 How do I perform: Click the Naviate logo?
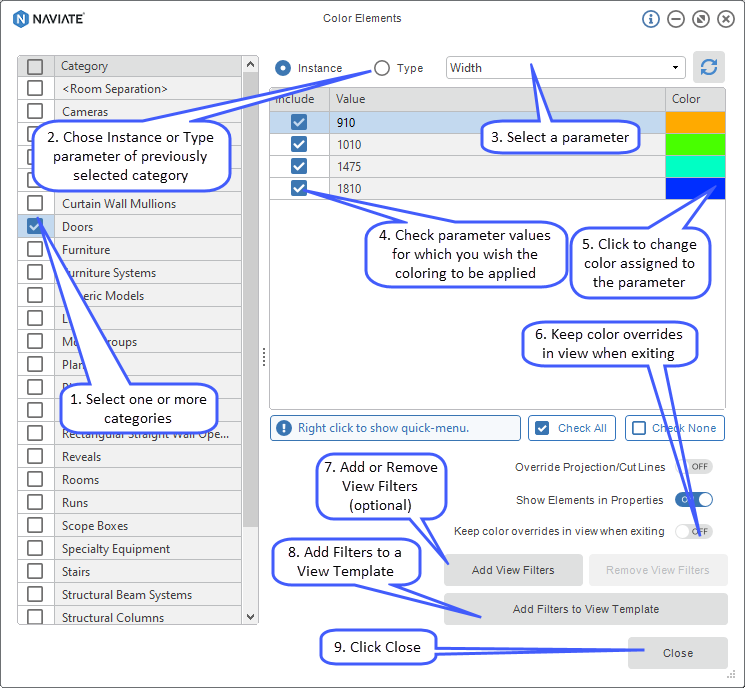click(48, 19)
